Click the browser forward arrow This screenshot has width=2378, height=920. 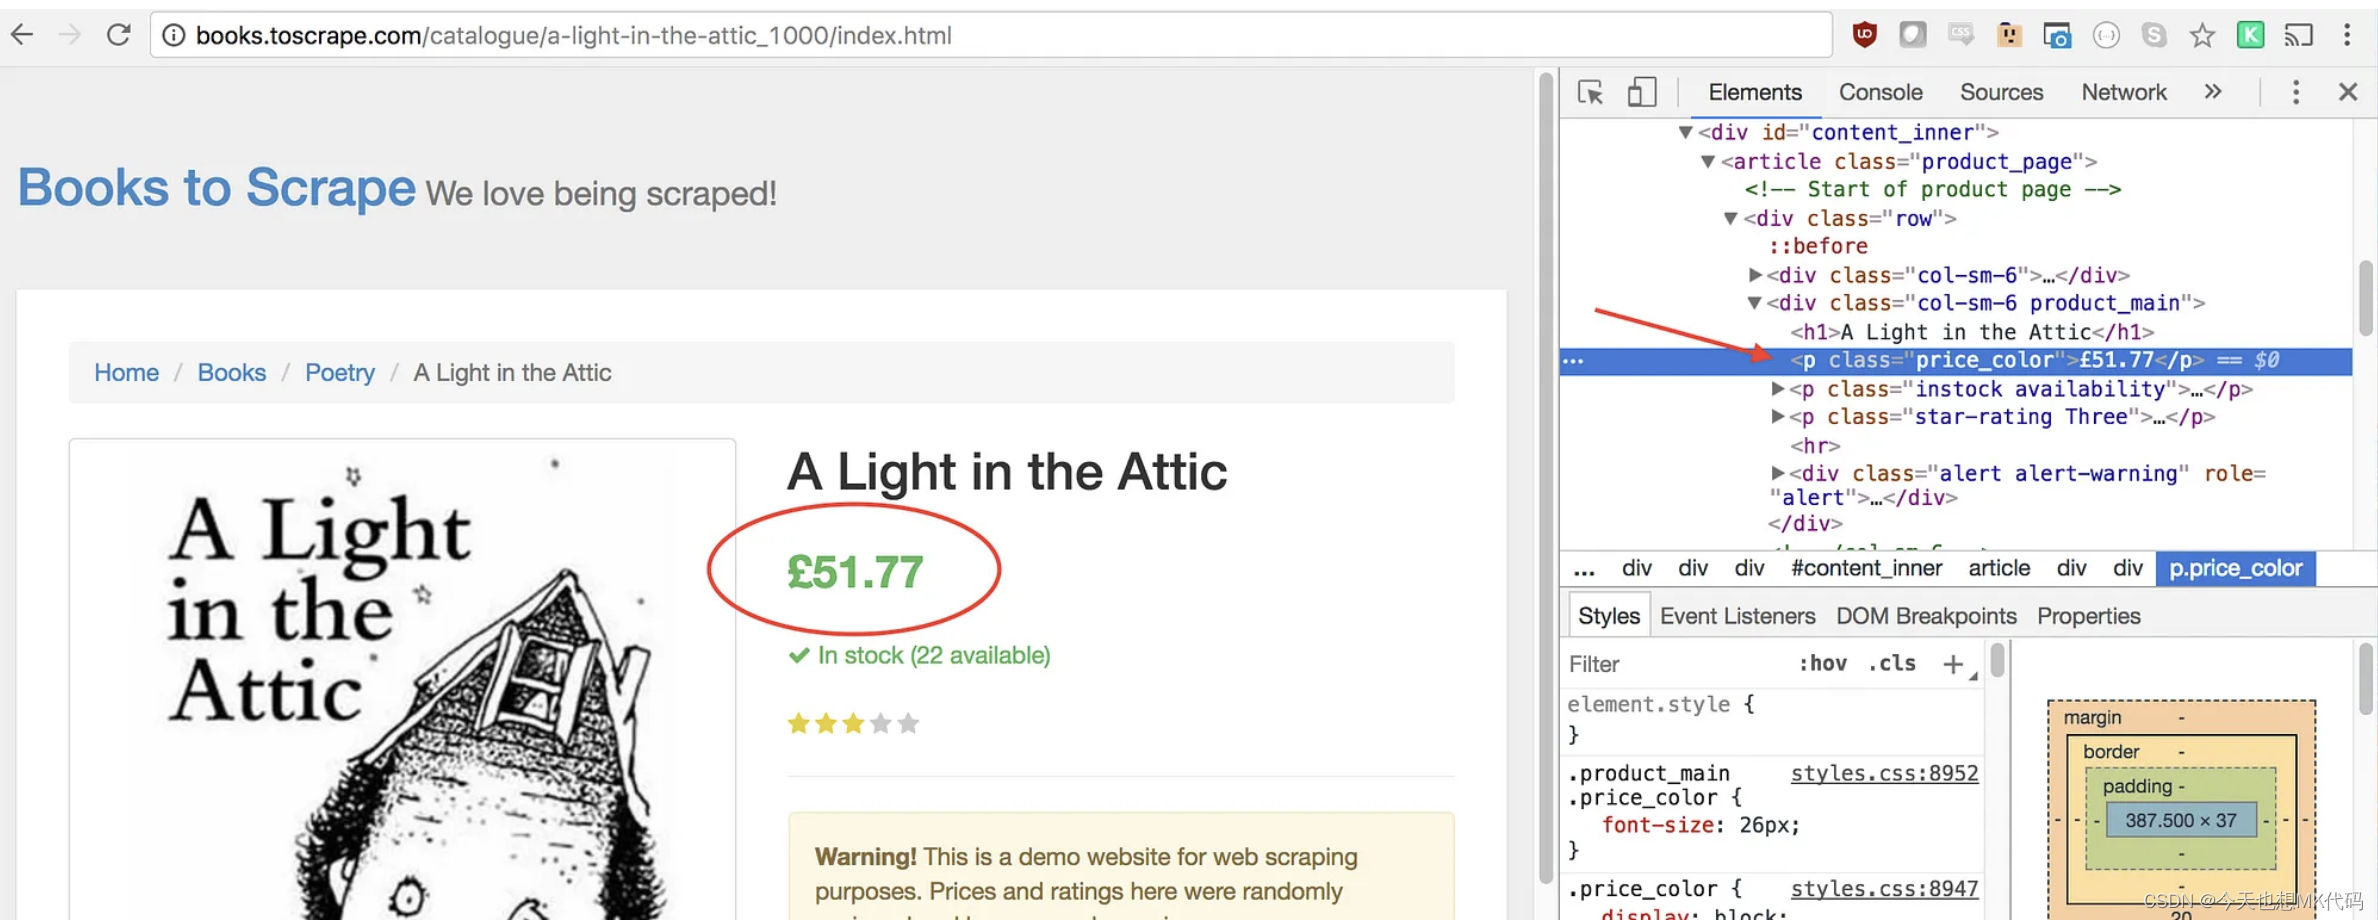pos(69,35)
